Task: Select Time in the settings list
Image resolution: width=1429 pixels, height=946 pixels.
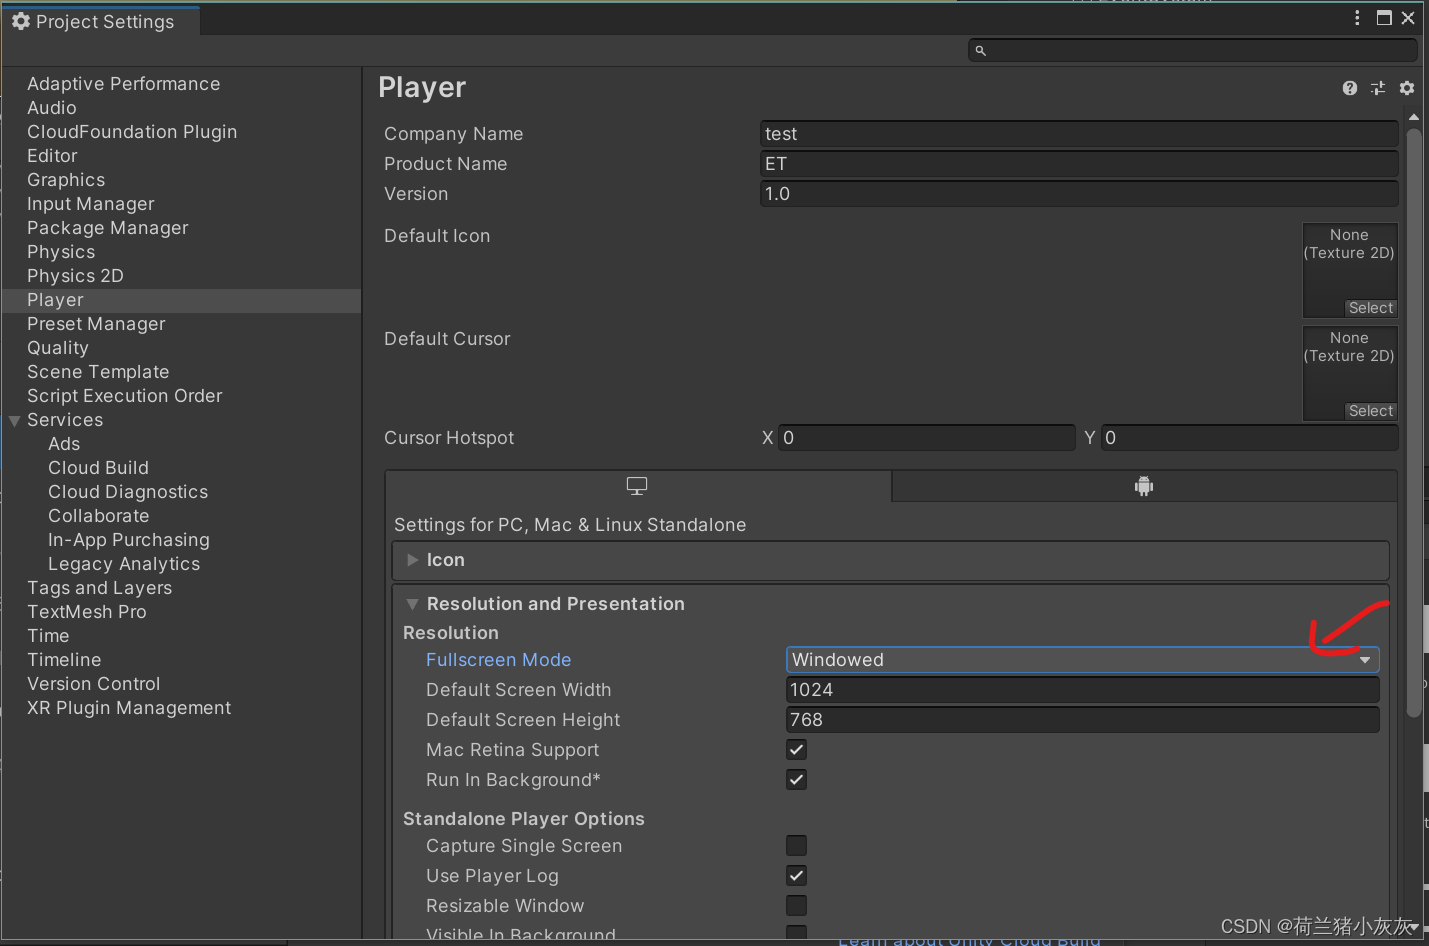Action: click(48, 636)
